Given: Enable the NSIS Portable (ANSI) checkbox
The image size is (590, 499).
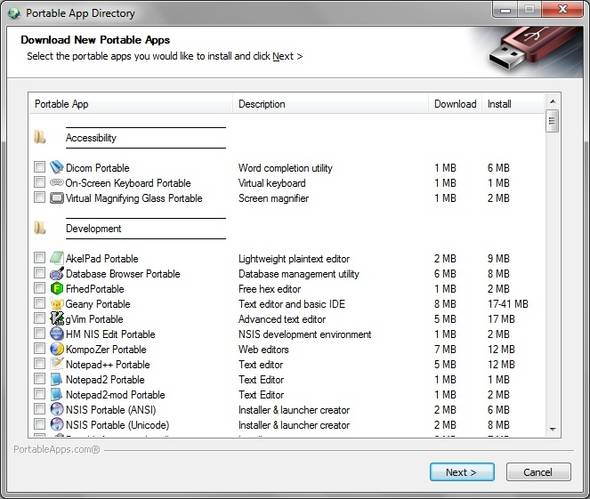Looking at the screenshot, I should coord(40,409).
